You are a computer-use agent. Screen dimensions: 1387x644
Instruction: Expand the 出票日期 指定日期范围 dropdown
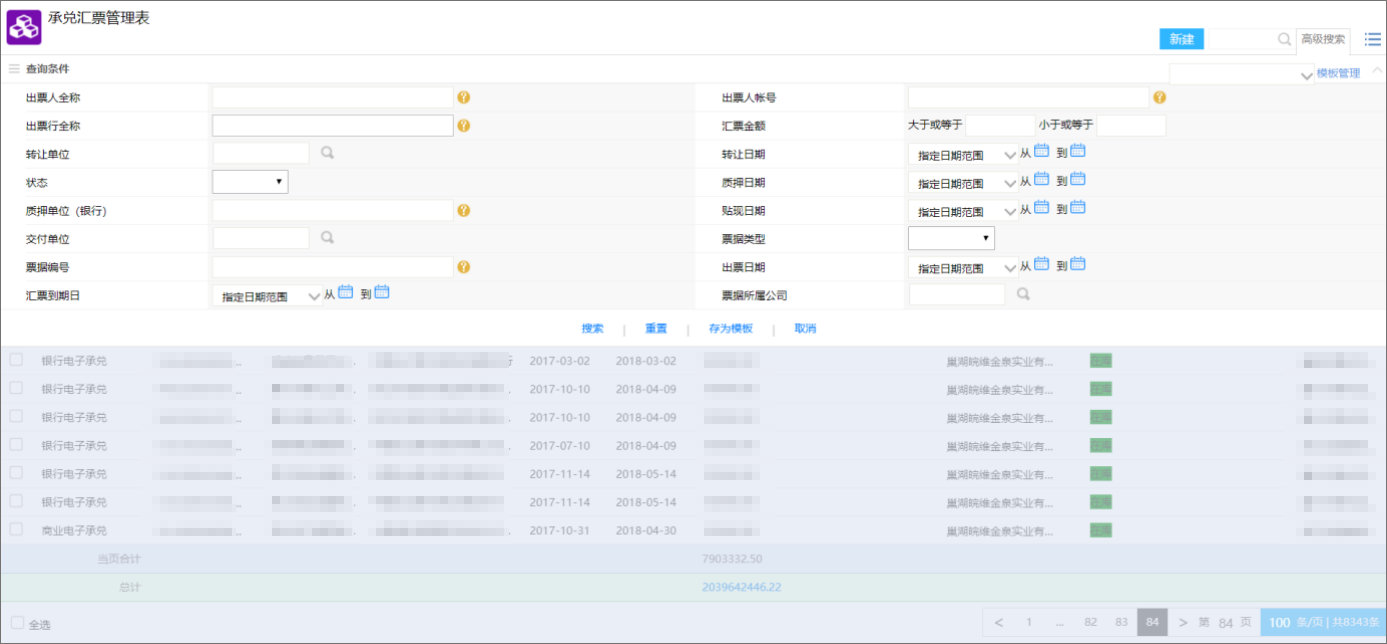[962, 268]
